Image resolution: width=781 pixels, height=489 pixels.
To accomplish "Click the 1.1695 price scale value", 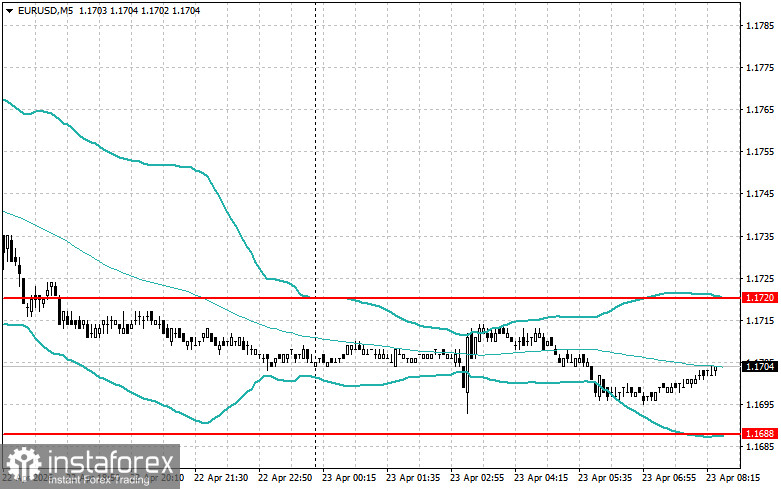I will tap(761, 404).
